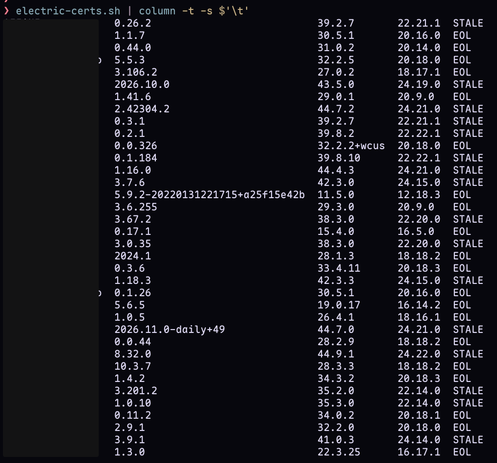Select version 2024.1

133,256
